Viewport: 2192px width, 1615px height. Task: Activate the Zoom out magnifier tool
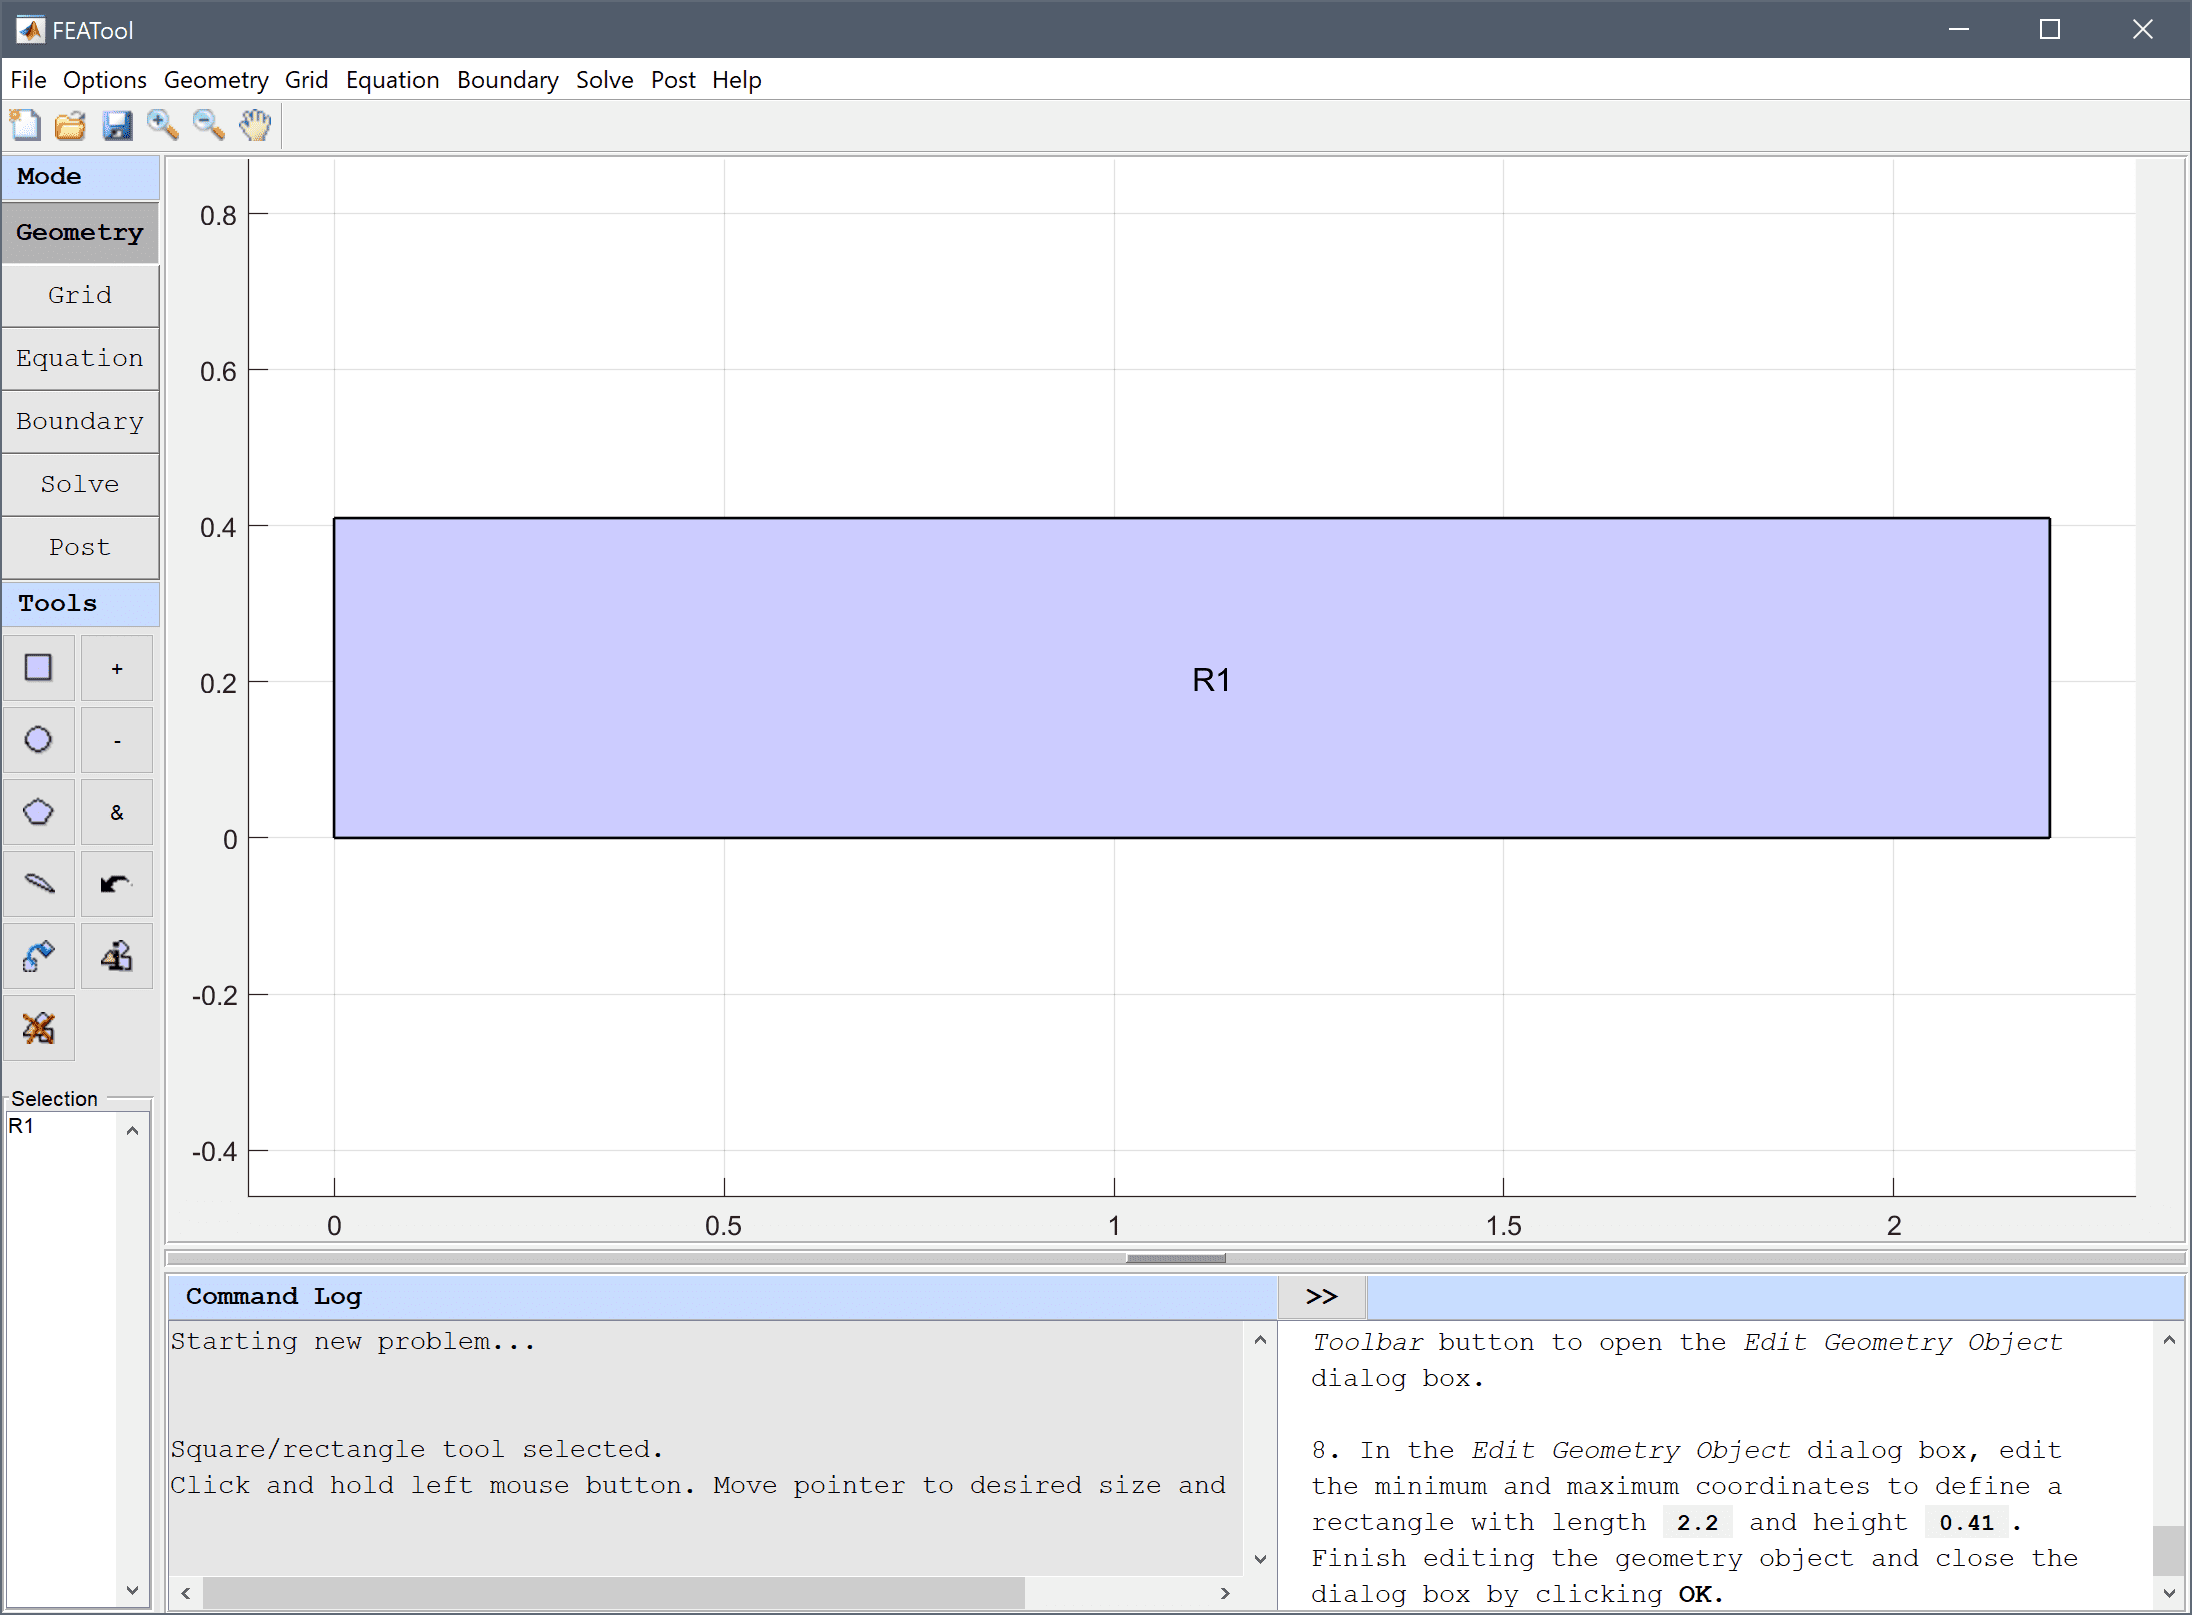209,126
